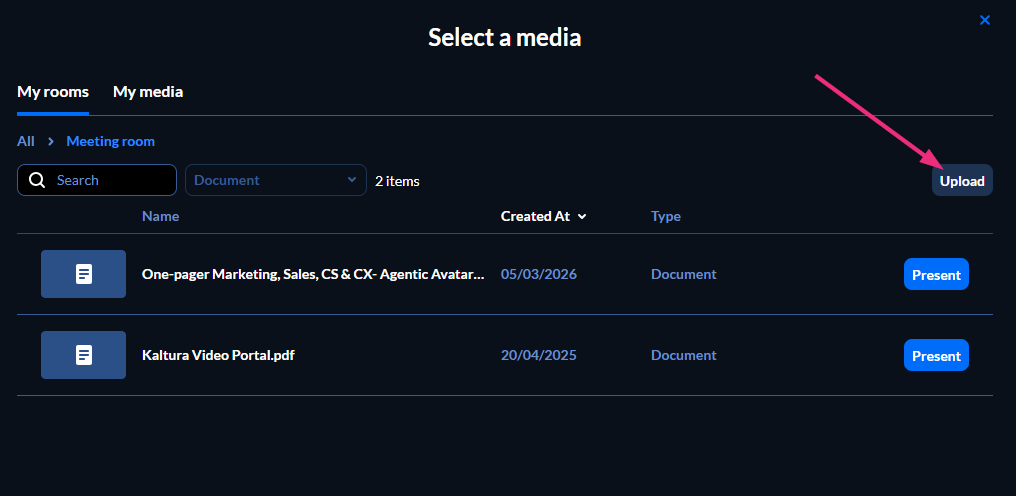Go to All in the breadcrumb
Image resolution: width=1016 pixels, height=496 pixels.
[25, 141]
